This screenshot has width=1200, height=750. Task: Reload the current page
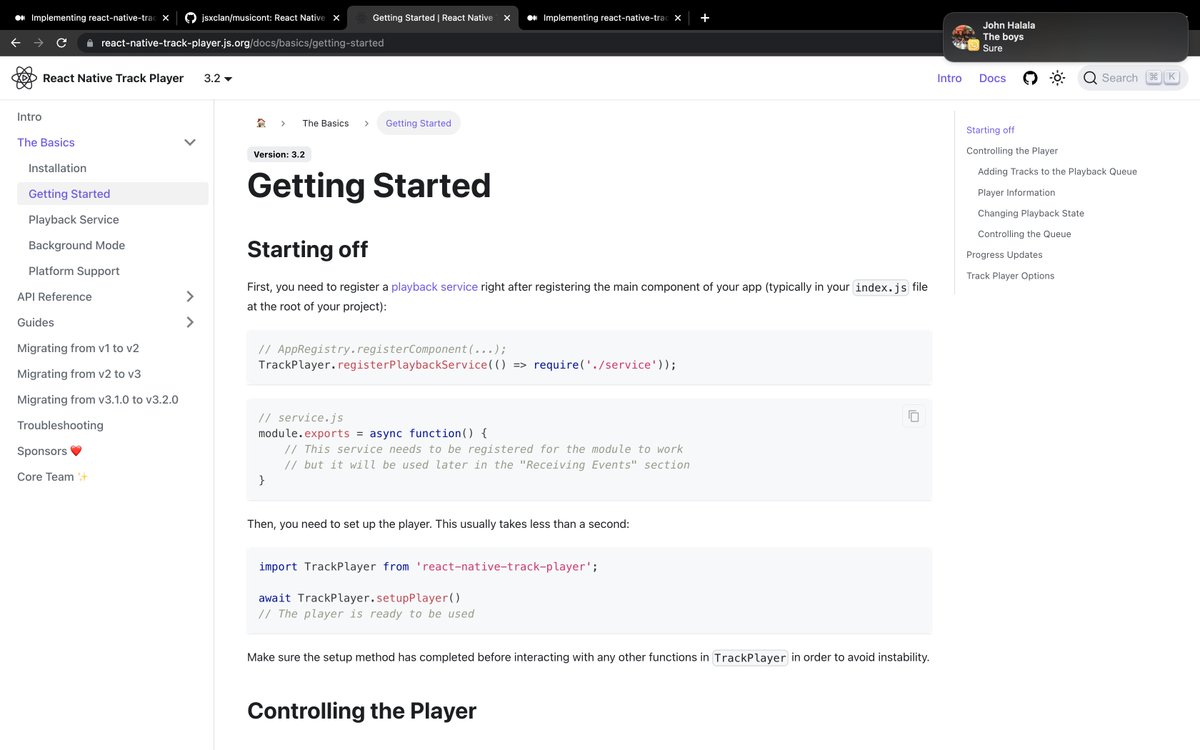point(62,43)
